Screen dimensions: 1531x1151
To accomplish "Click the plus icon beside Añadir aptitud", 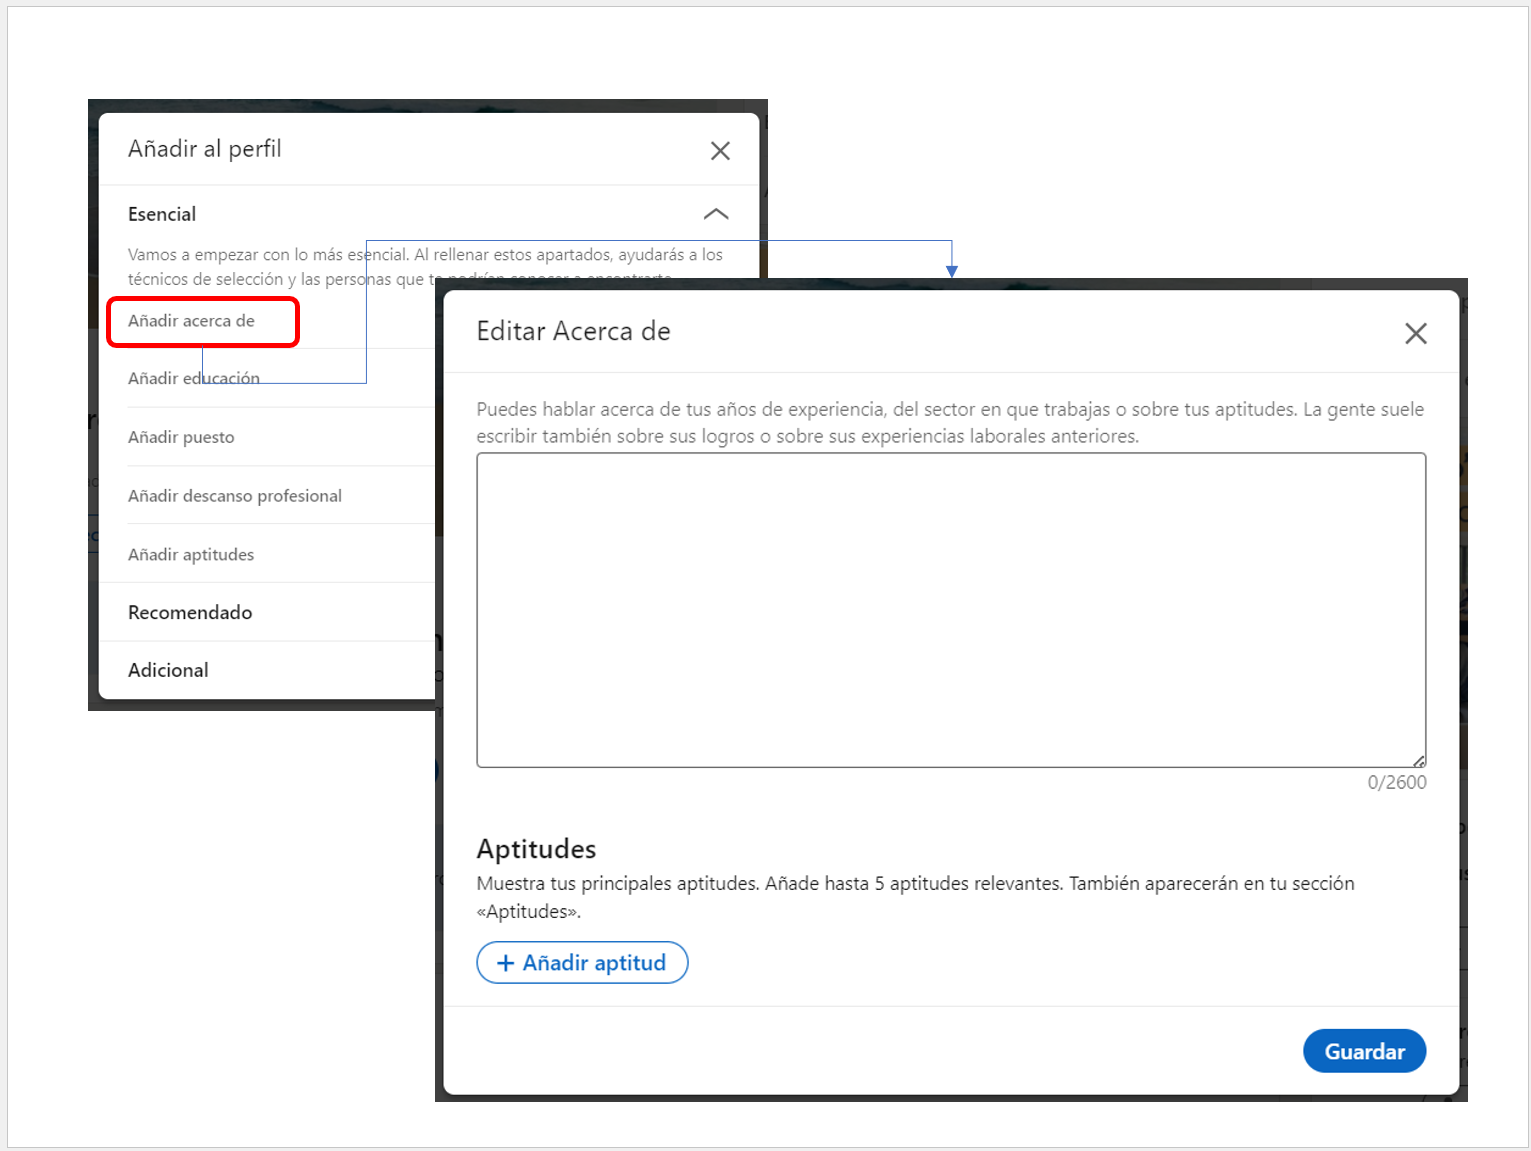I will pyautogui.click(x=505, y=962).
